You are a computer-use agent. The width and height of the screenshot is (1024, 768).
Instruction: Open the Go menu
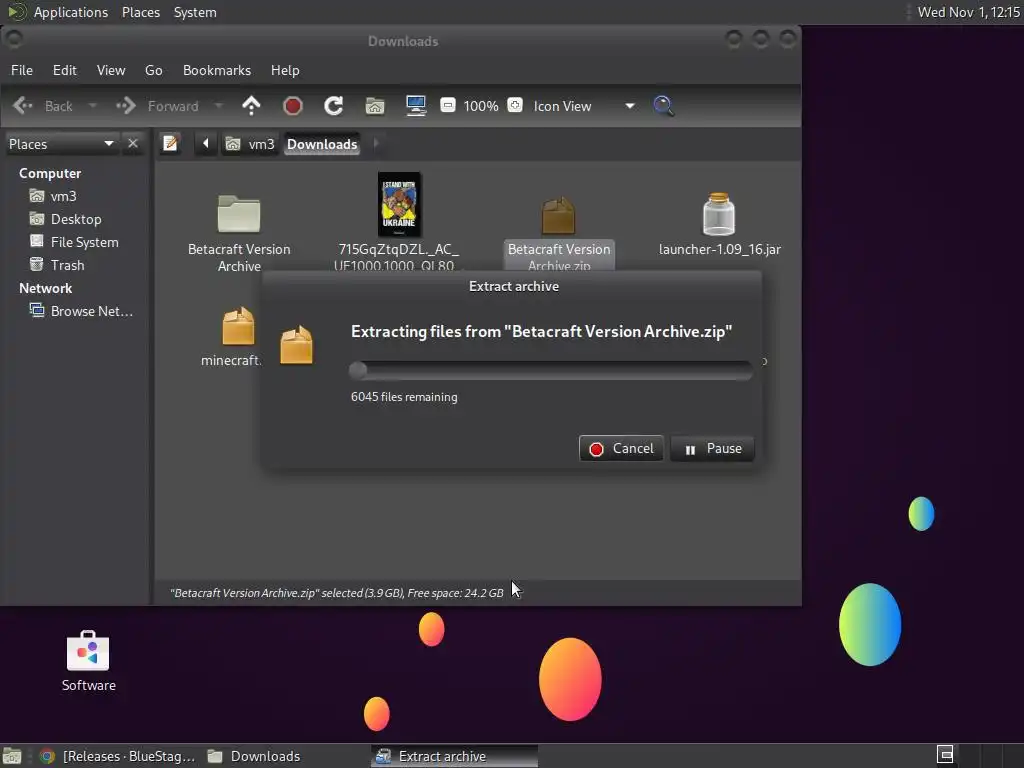tap(153, 70)
